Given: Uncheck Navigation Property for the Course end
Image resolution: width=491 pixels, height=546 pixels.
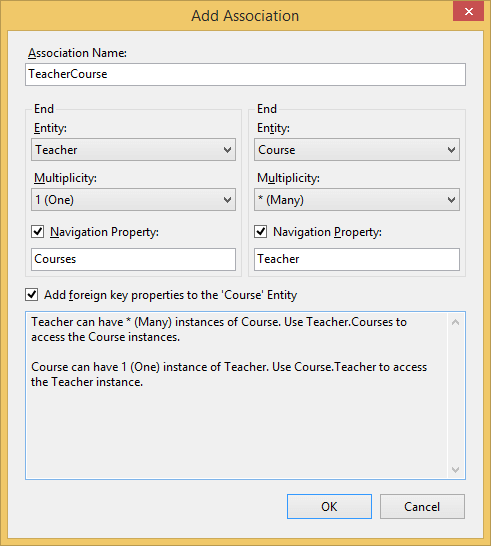Looking at the screenshot, I should (x=260, y=232).
